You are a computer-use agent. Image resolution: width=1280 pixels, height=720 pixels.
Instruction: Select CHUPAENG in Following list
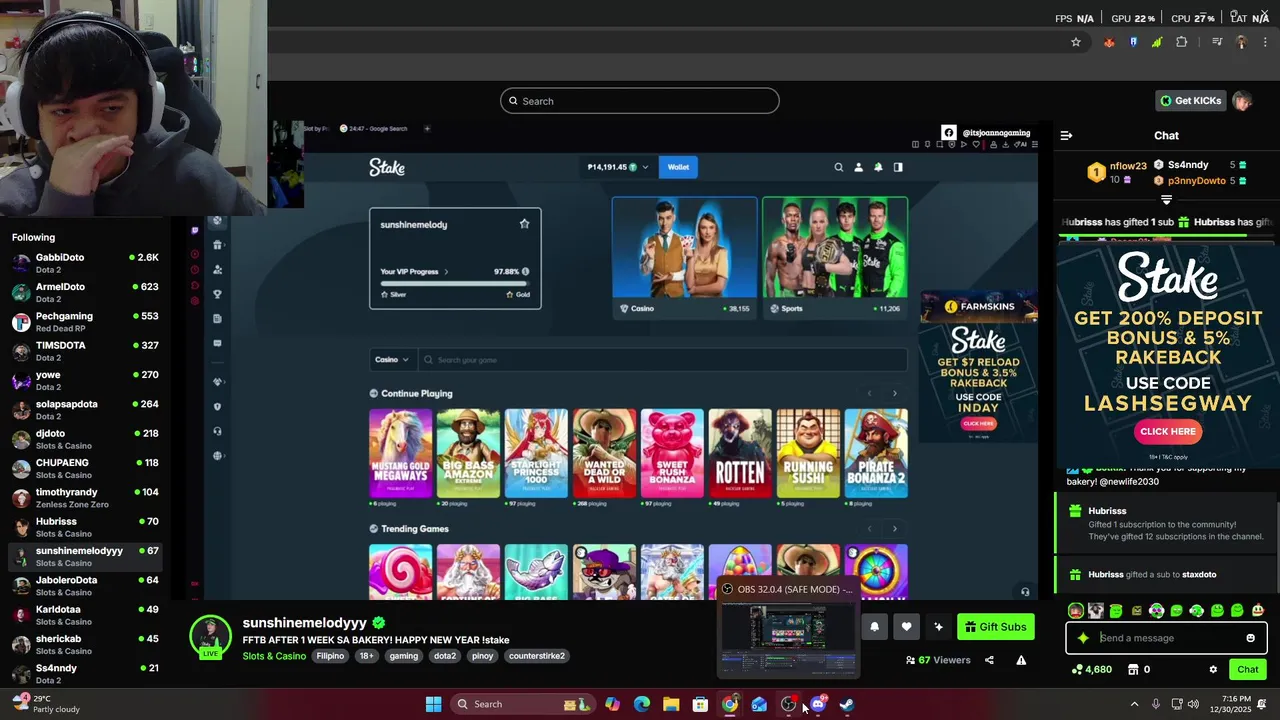[86, 468]
